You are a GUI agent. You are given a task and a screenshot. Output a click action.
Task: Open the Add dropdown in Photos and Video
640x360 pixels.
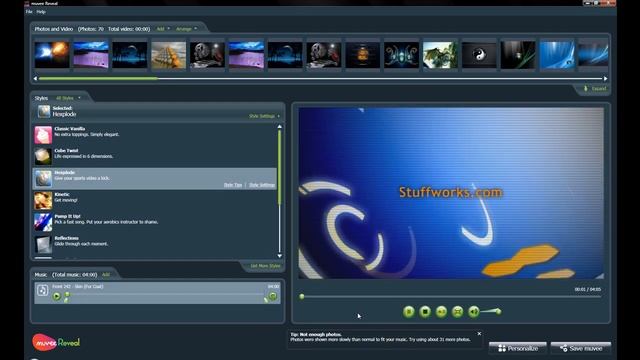(x=163, y=29)
